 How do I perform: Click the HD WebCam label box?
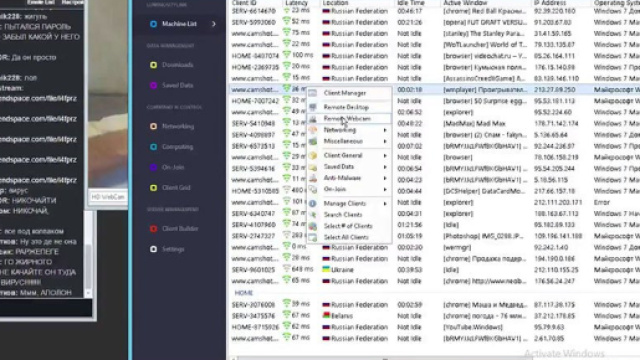108,197
